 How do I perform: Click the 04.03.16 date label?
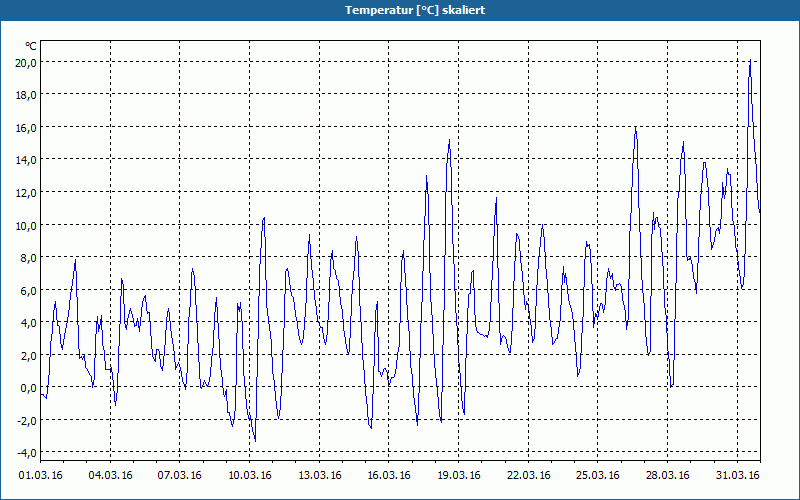pos(110,476)
